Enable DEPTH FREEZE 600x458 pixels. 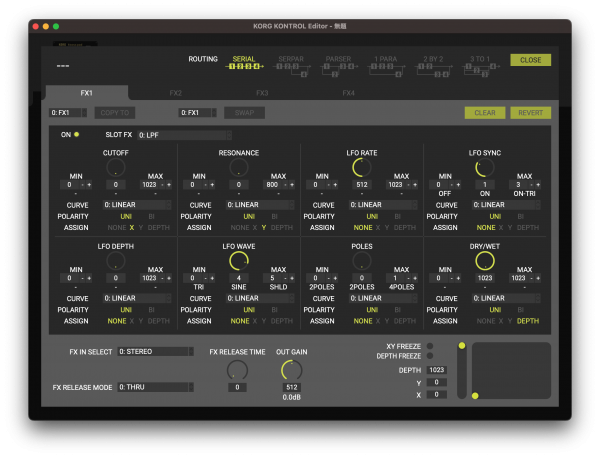coord(431,355)
